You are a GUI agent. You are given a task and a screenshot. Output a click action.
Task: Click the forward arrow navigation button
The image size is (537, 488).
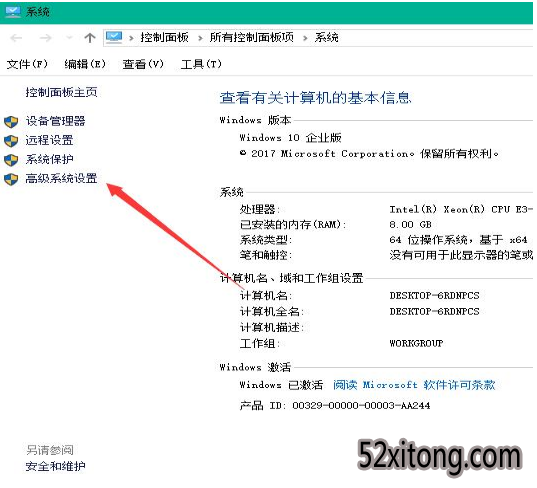point(45,38)
